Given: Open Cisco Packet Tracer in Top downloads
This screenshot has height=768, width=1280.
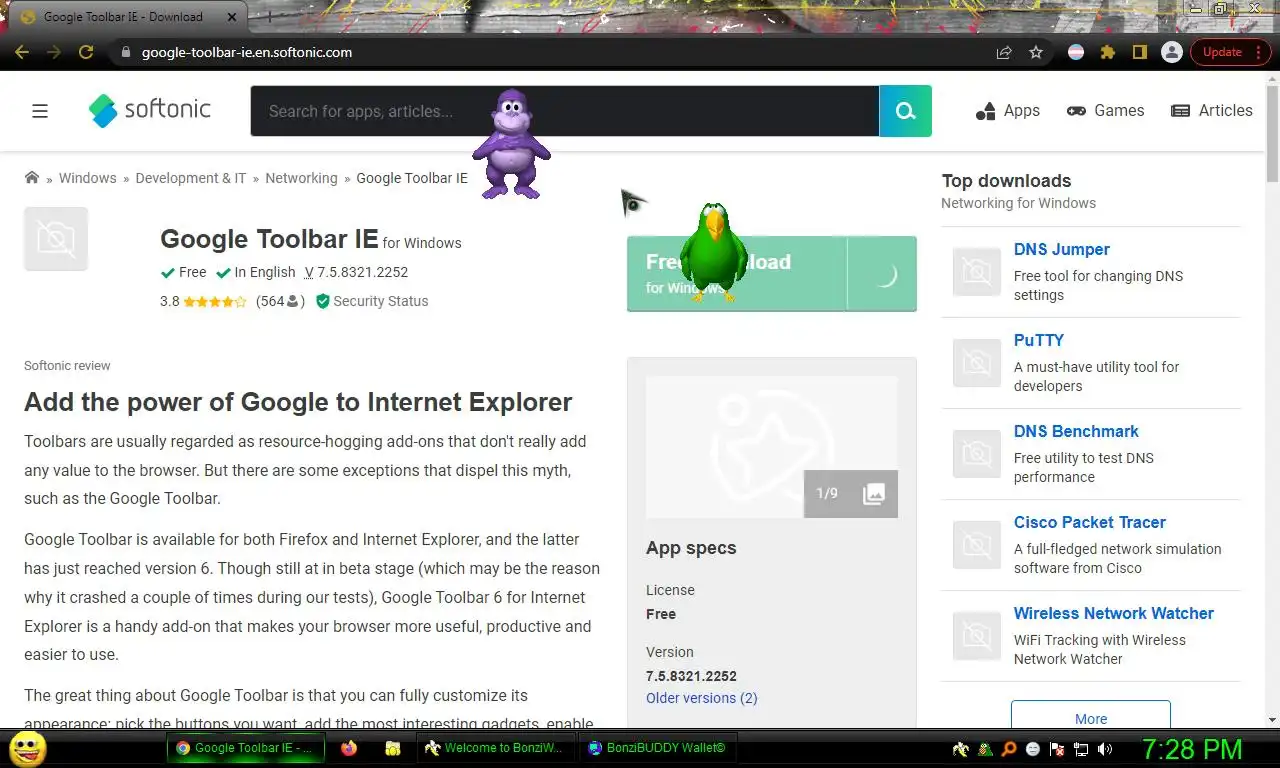Looking at the screenshot, I should click(x=1089, y=522).
